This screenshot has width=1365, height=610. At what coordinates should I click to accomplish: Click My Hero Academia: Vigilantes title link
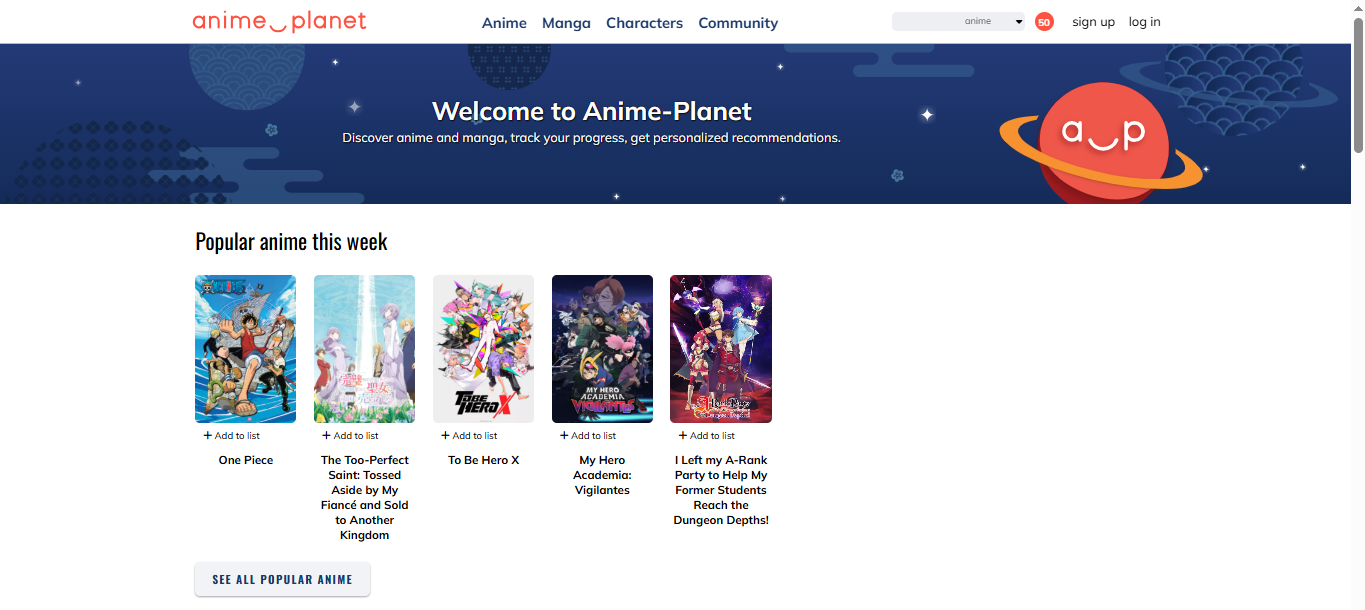pyautogui.click(x=603, y=475)
